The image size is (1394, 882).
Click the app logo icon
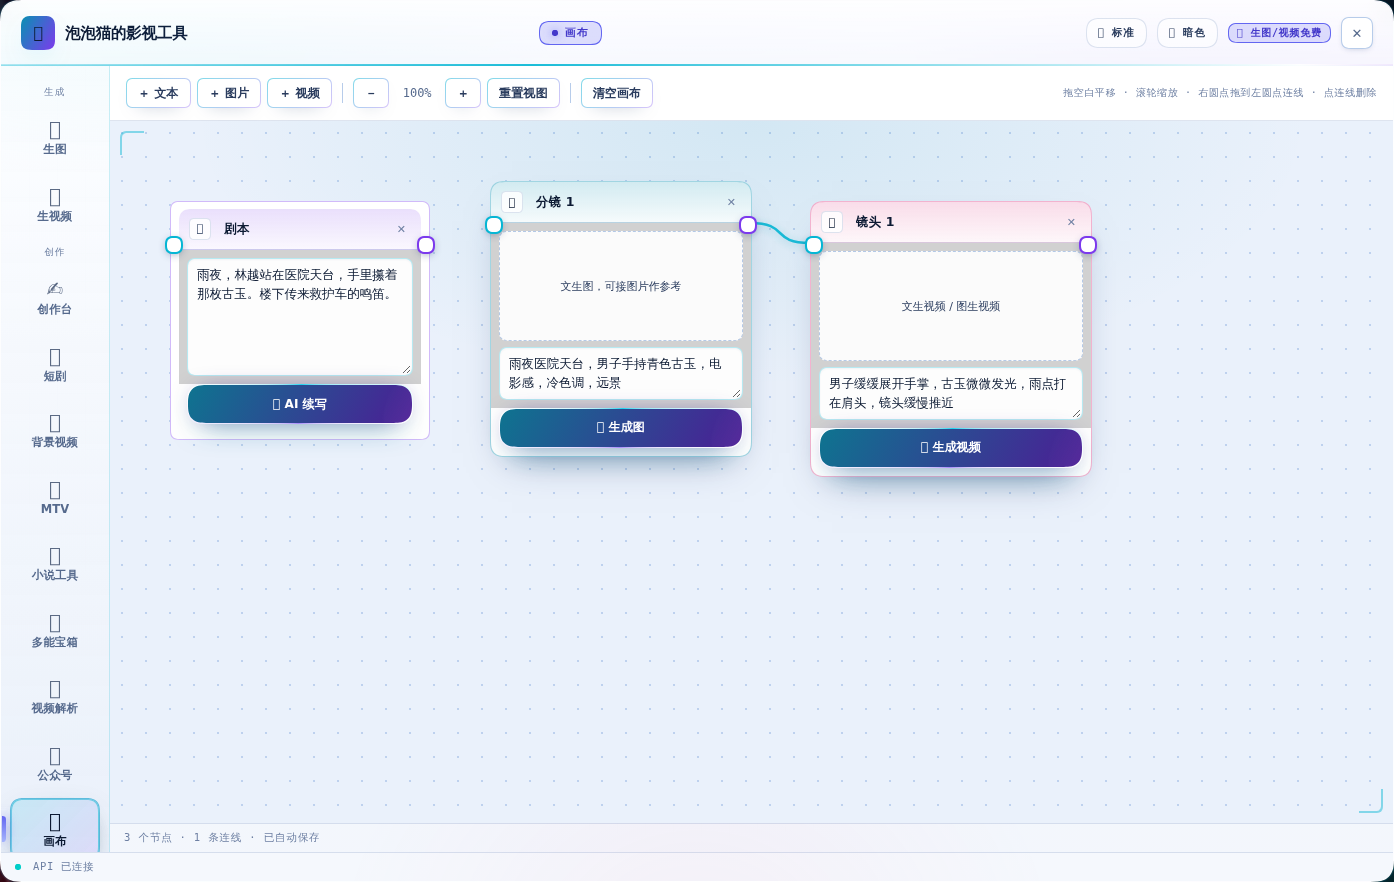[x=38, y=33]
